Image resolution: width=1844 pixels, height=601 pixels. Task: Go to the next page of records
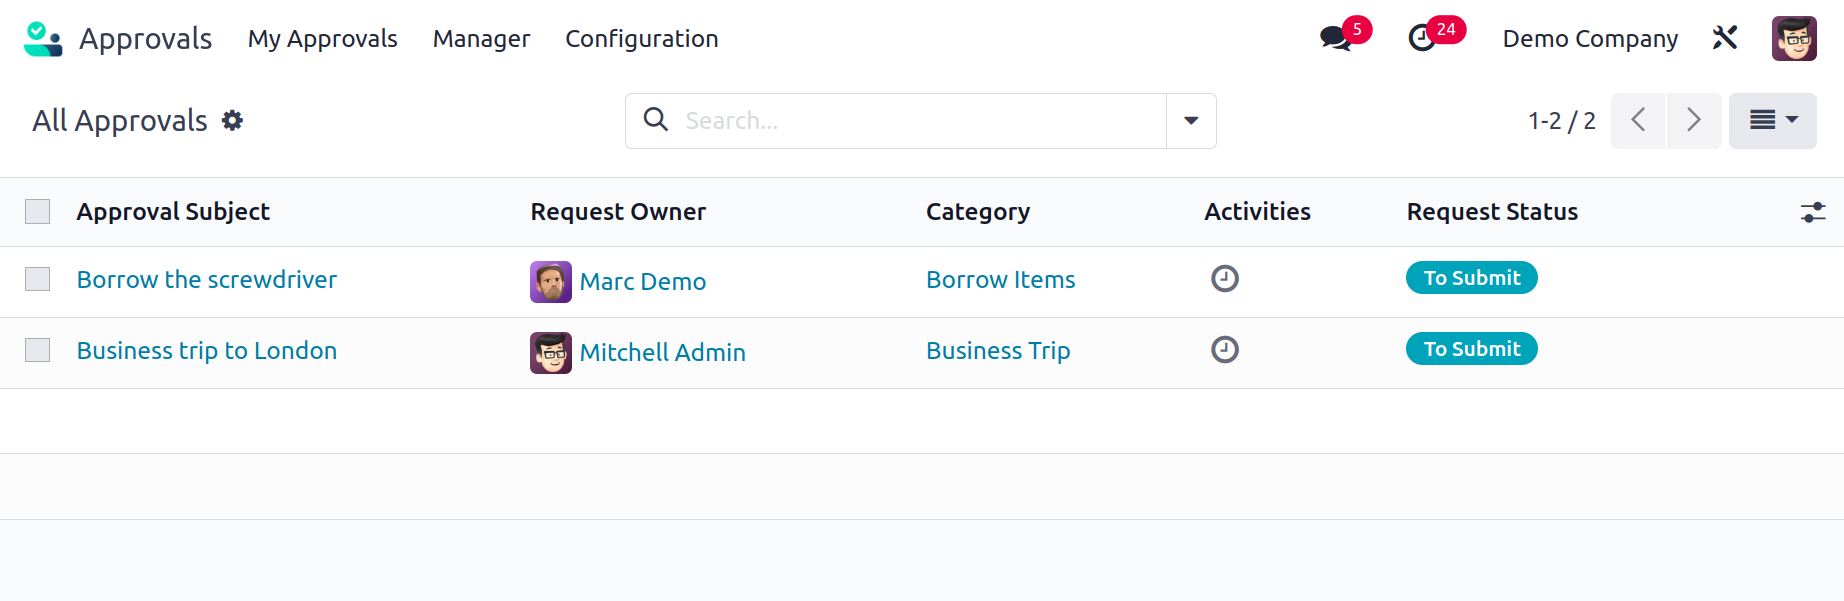click(x=1694, y=121)
